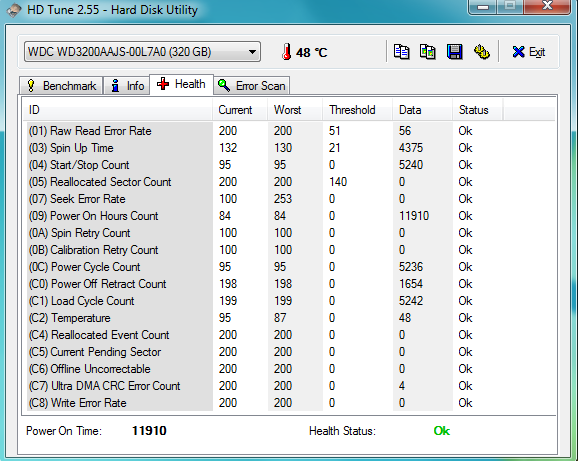Click the Current column header
The height and width of the screenshot is (461, 578).
tap(240, 110)
